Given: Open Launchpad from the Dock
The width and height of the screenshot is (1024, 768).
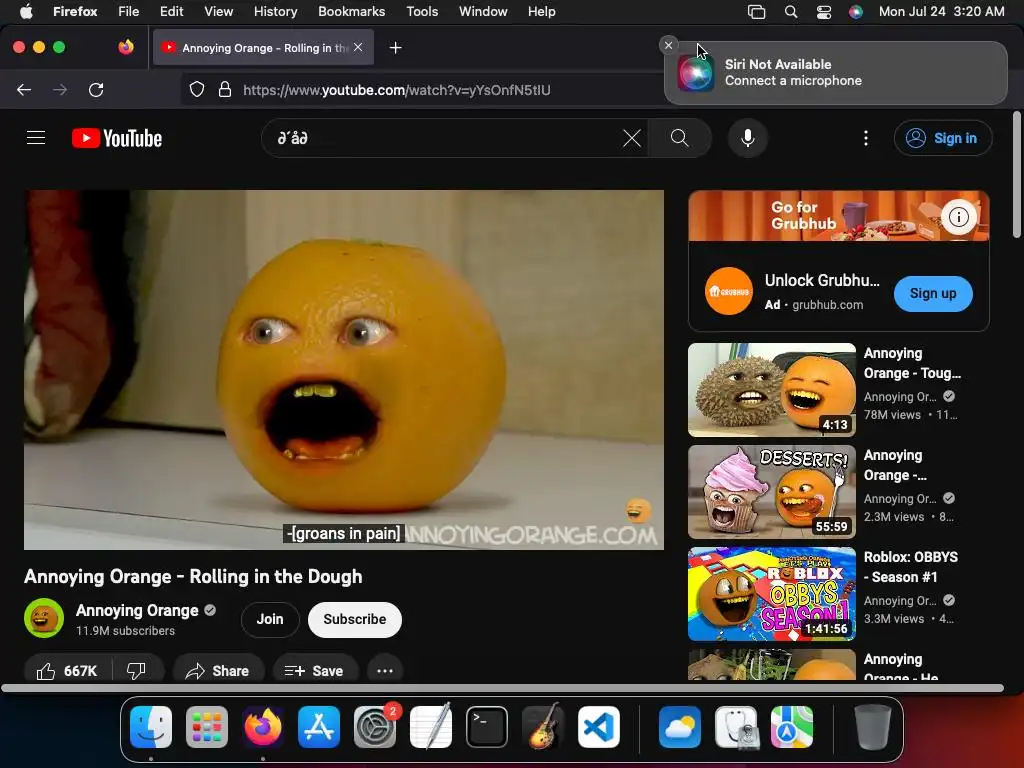Looking at the screenshot, I should (x=207, y=726).
